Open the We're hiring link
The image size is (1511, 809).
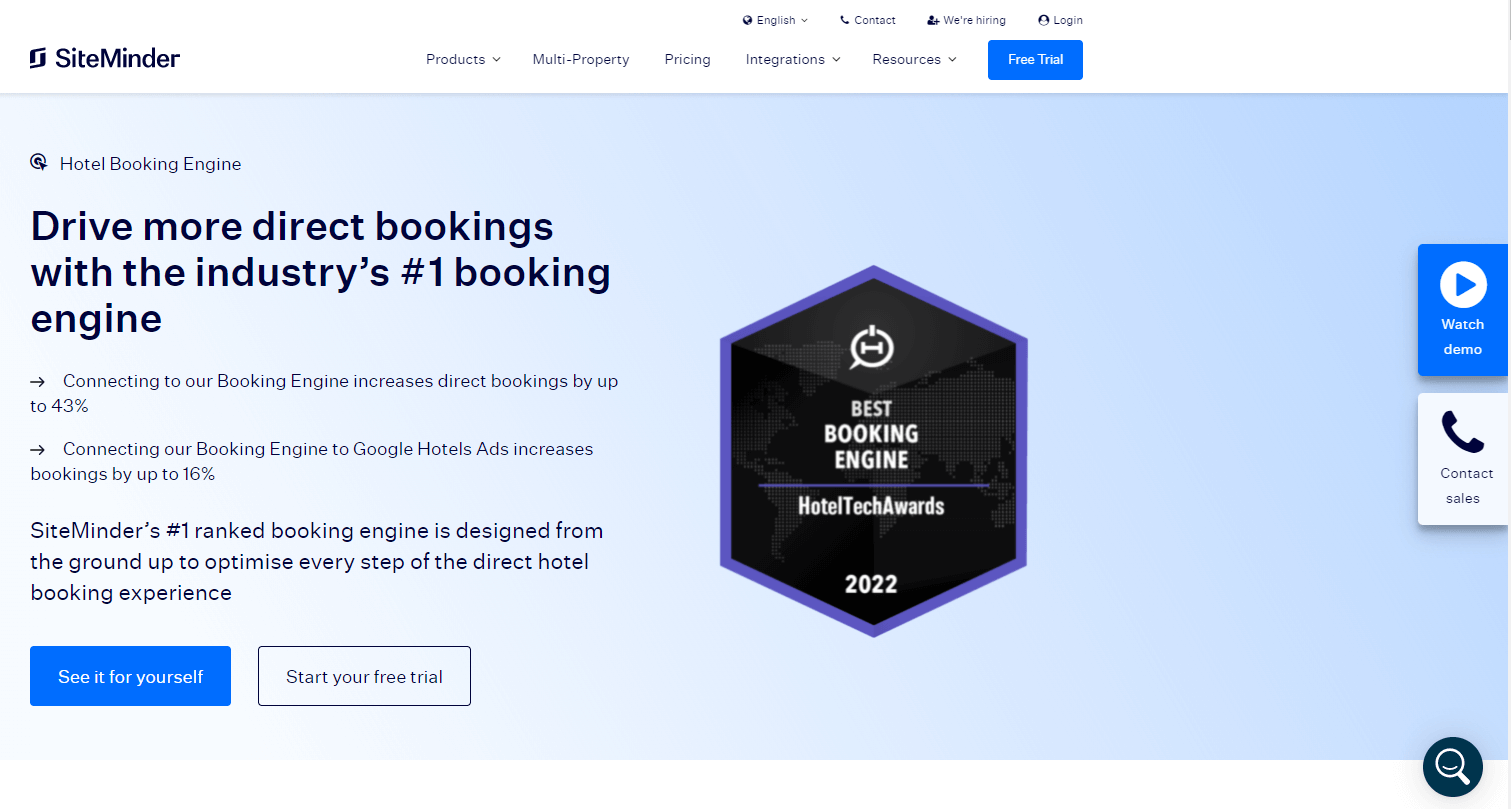[974, 20]
